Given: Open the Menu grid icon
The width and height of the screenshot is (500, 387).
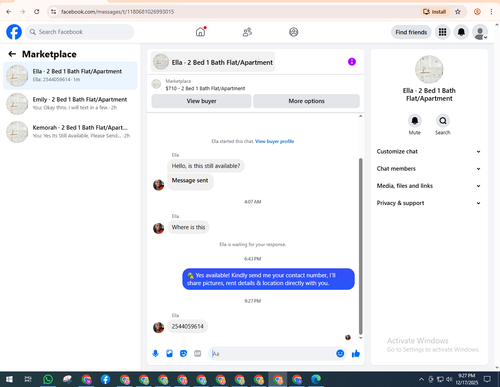Looking at the screenshot, I should point(442,32).
